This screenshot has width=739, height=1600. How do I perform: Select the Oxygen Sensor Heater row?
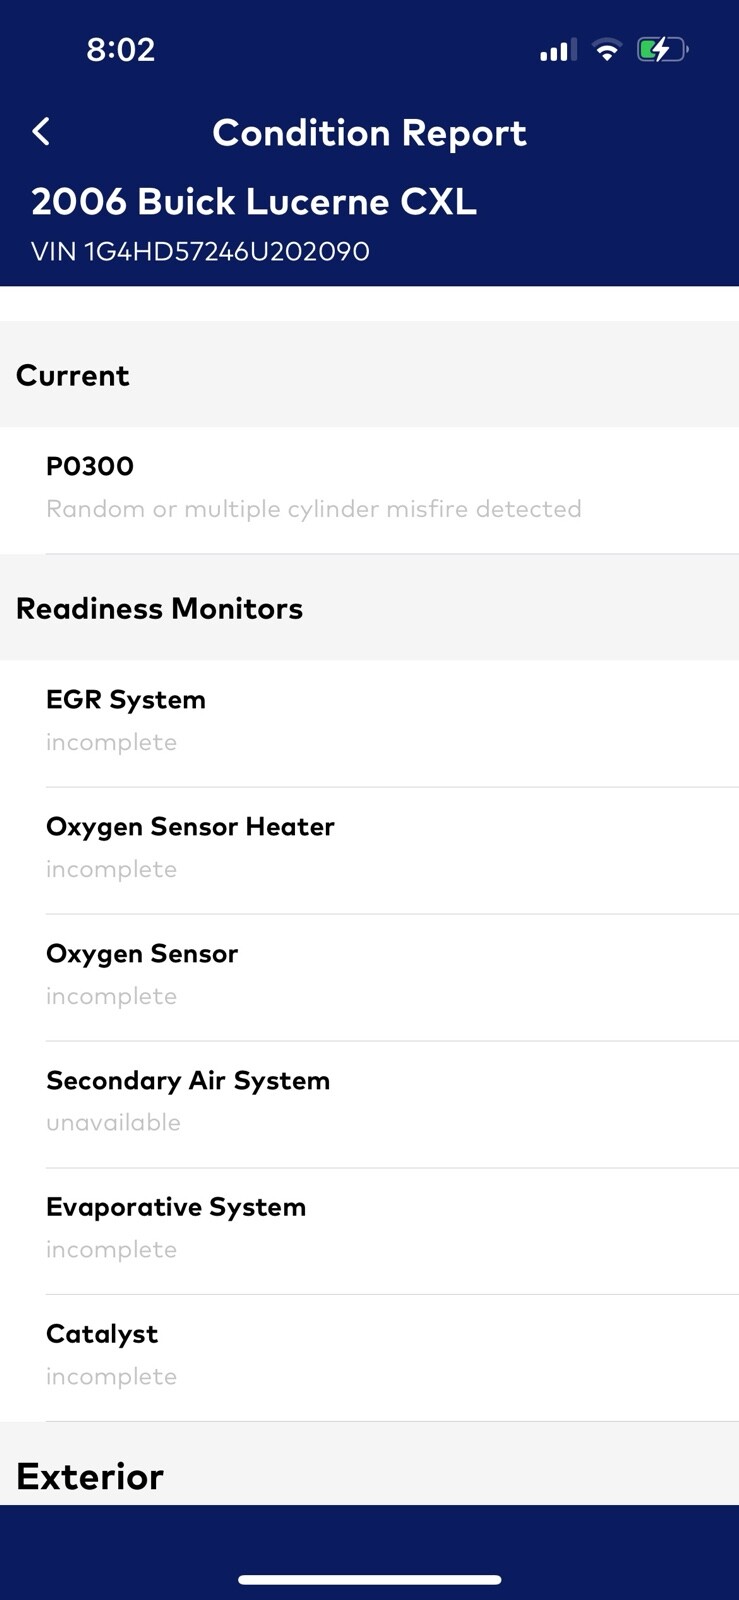pos(369,847)
